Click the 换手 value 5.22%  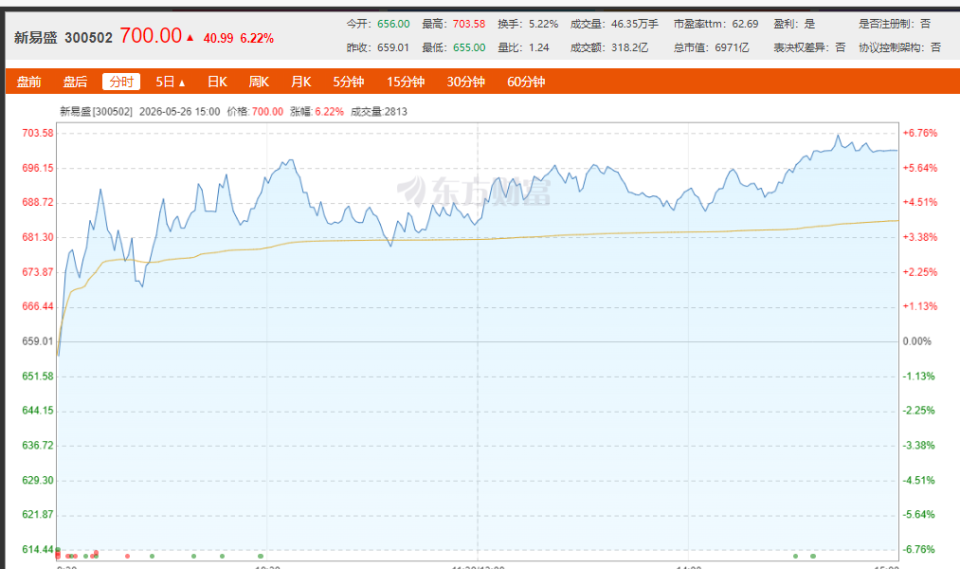[x=544, y=24]
